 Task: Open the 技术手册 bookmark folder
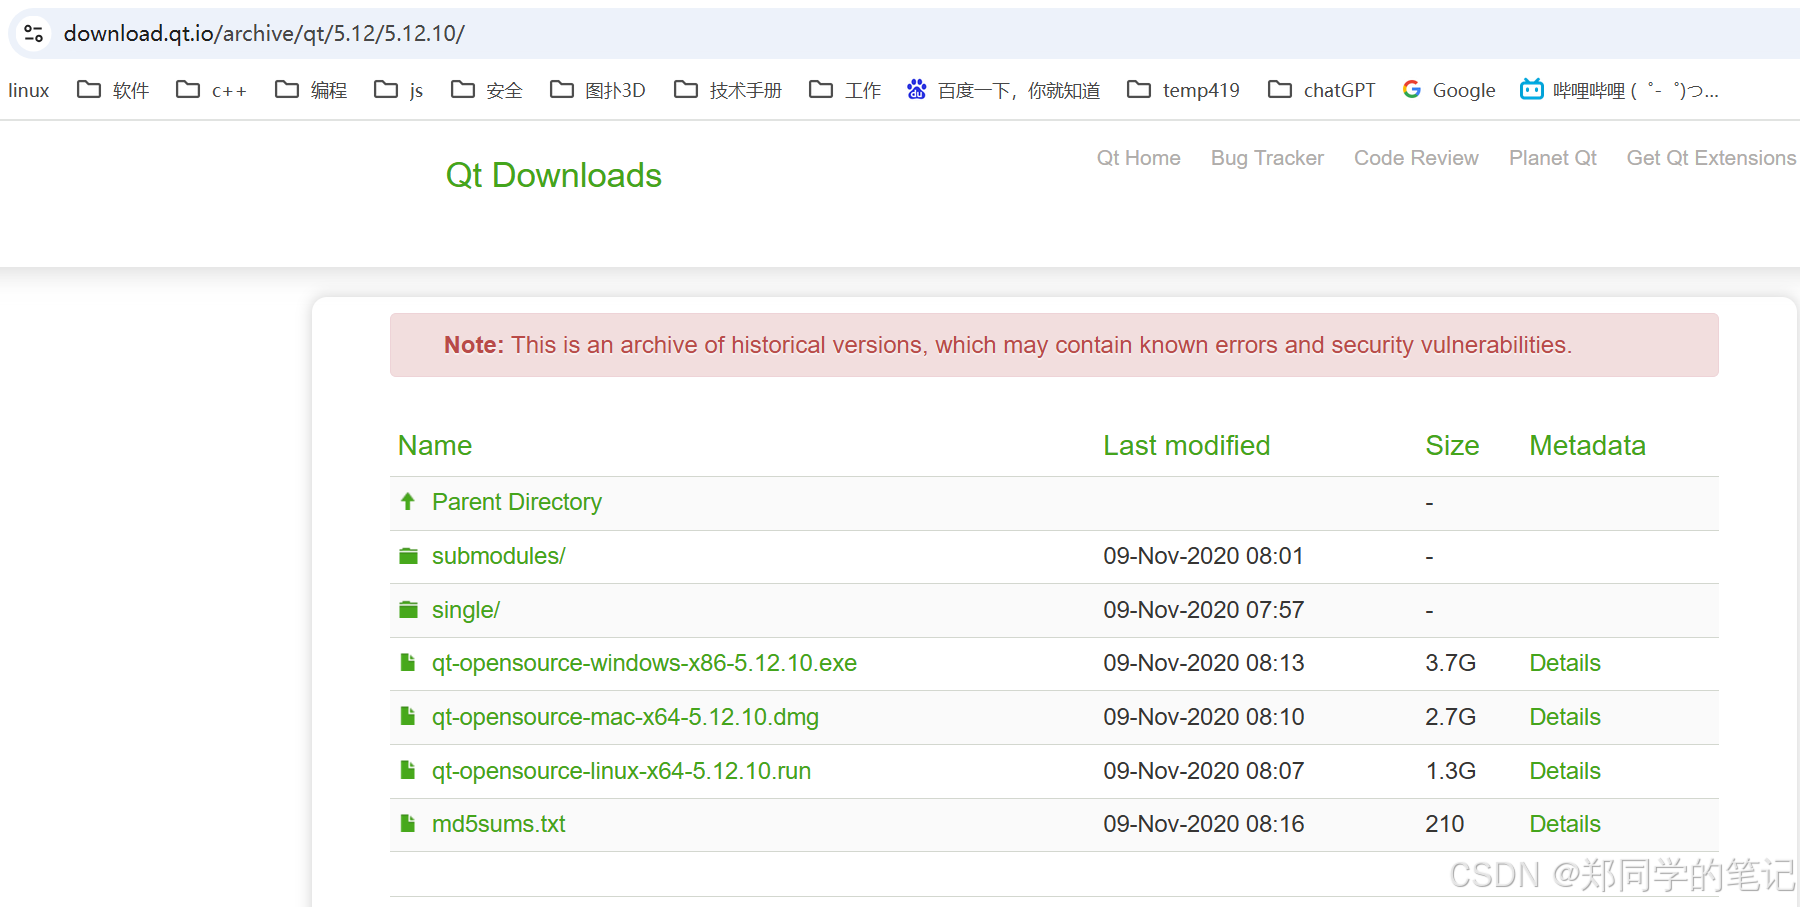728,90
